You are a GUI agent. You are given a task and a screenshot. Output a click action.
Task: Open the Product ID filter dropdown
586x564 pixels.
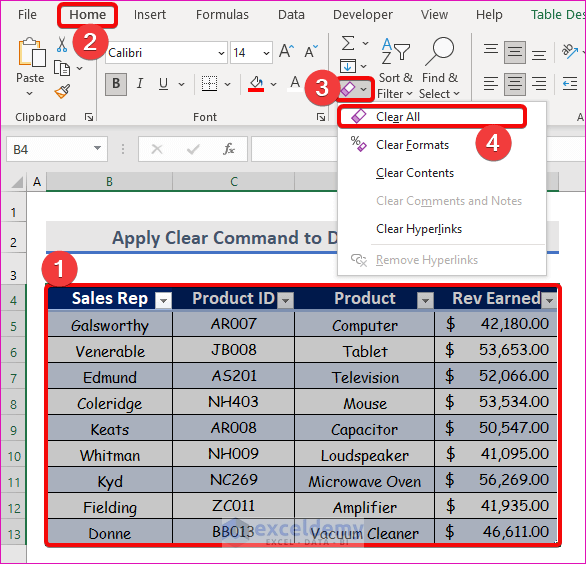286,300
